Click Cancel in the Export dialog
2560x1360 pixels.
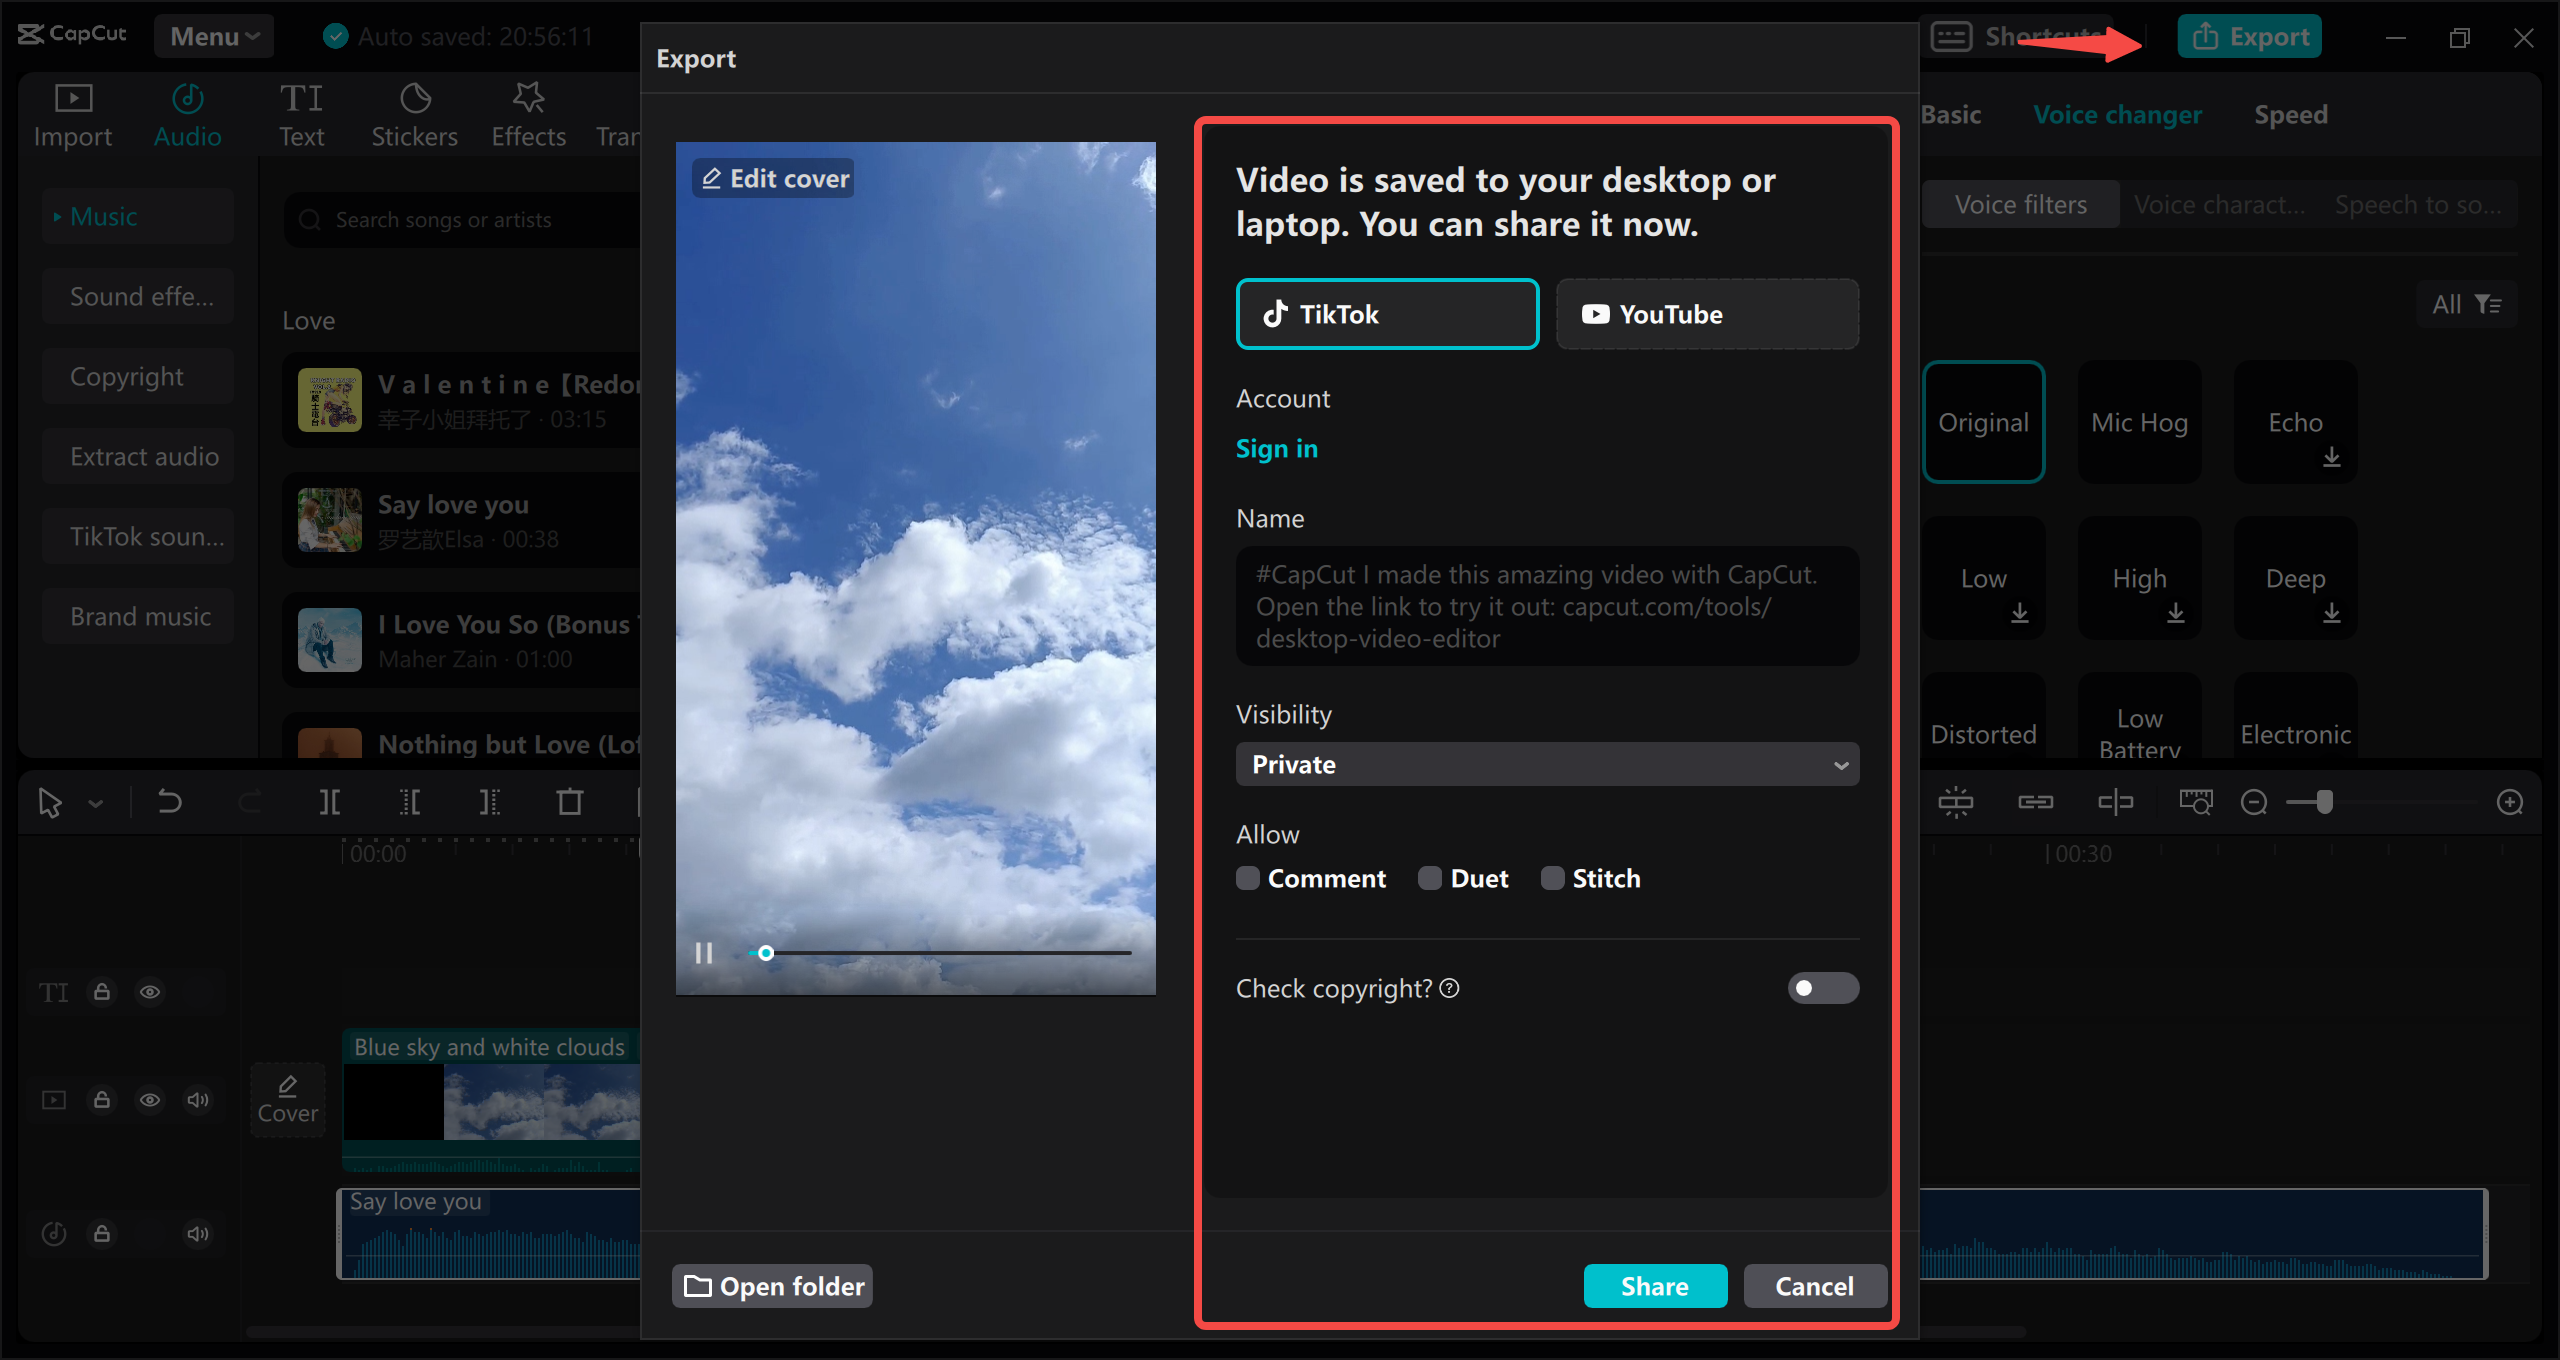point(1814,1286)
